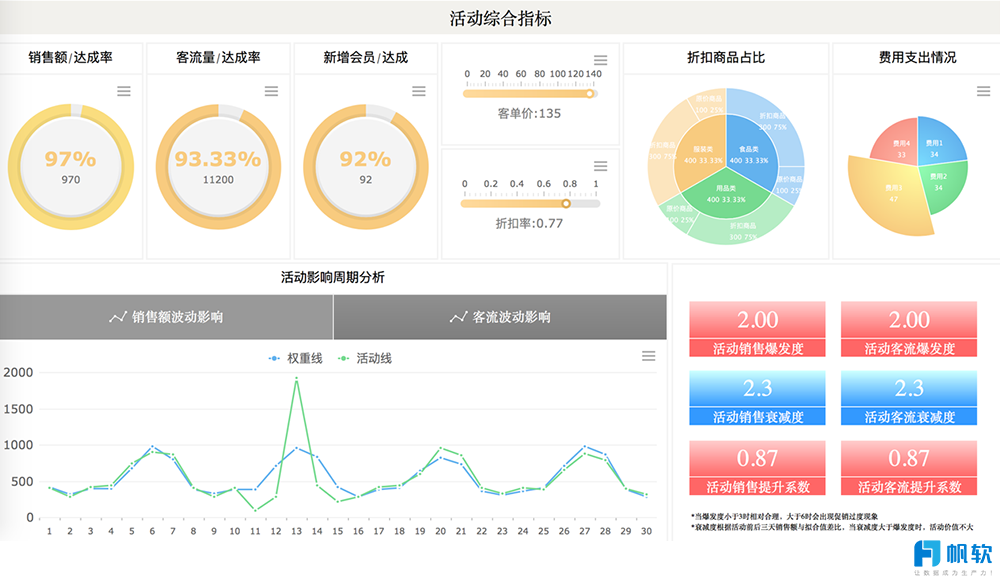Click the 活动客流爆发度 2.00 card
Viewport: 1000px width, 579px height.
pos(909,329)
